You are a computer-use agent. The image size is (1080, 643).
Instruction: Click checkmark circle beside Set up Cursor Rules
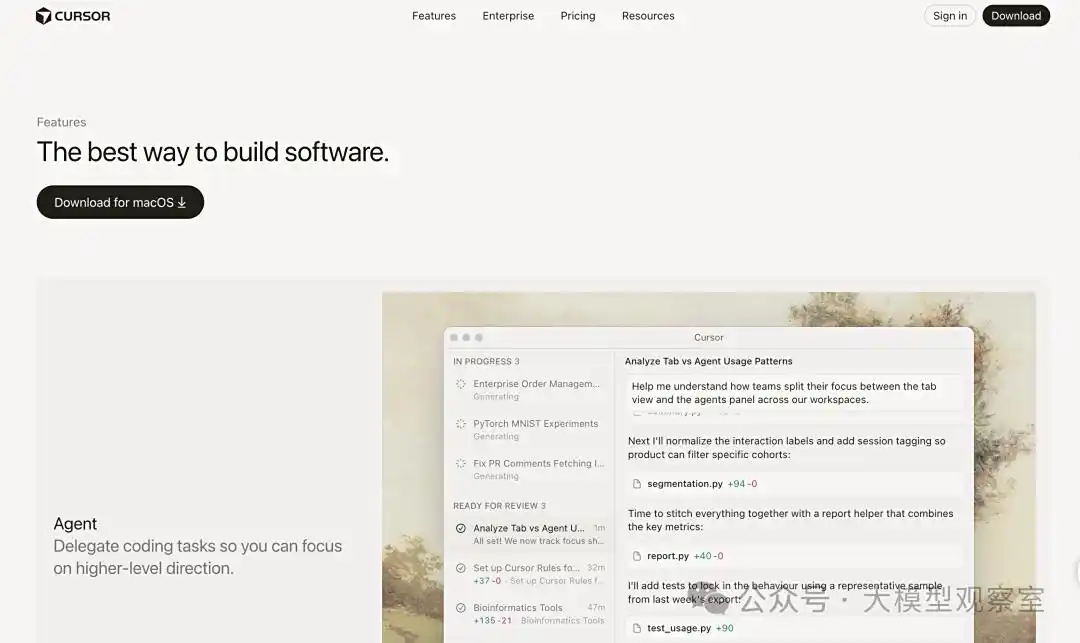click(x=461, y=568)
